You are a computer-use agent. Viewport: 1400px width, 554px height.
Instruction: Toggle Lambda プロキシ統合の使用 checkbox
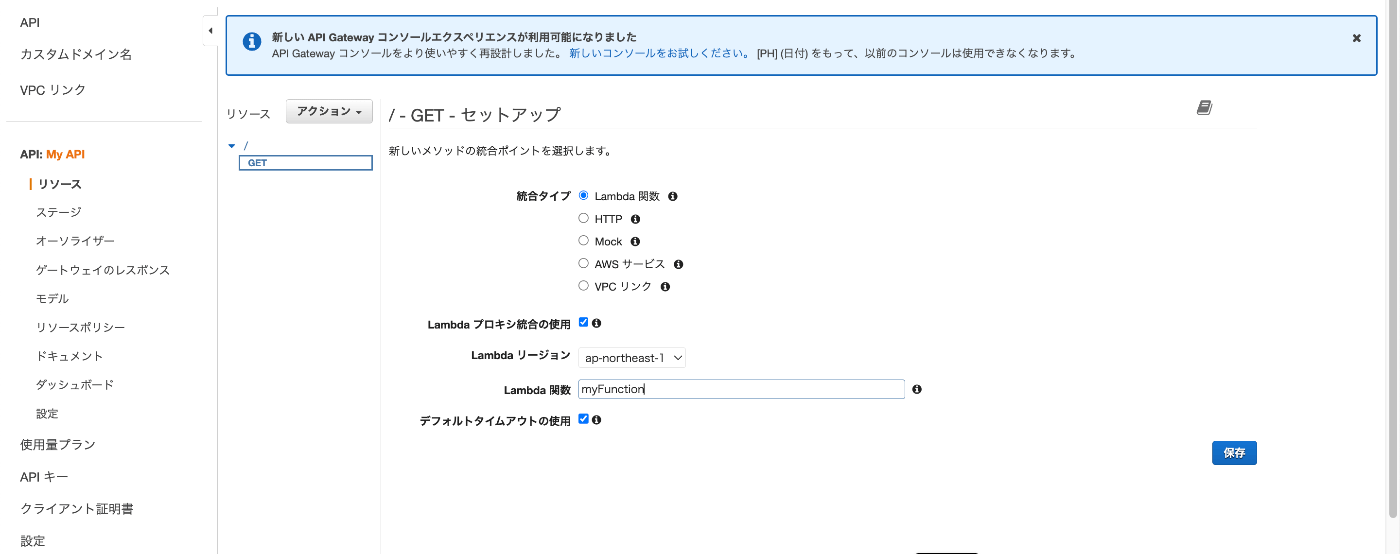pos(584,322)
